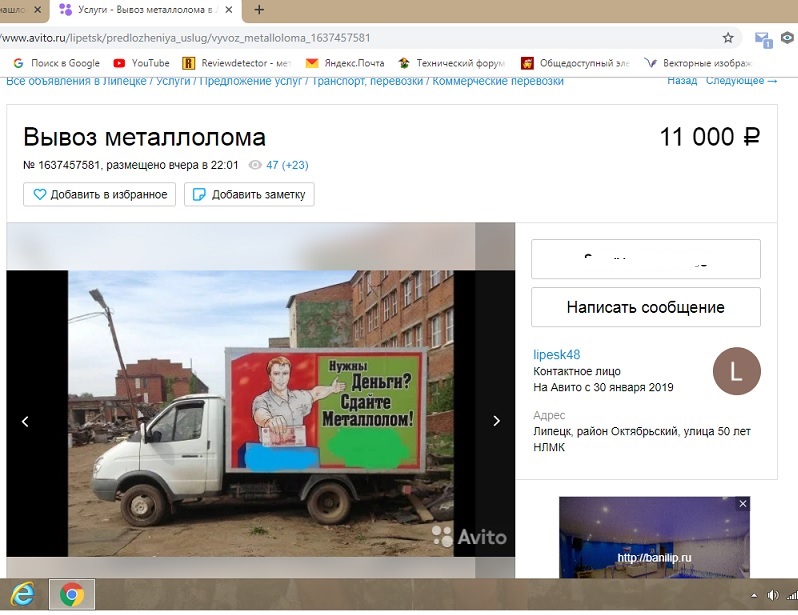Open the Яндекс.Почта bookmark
This screenshot has height=615, width=798.
coord(344,62)
